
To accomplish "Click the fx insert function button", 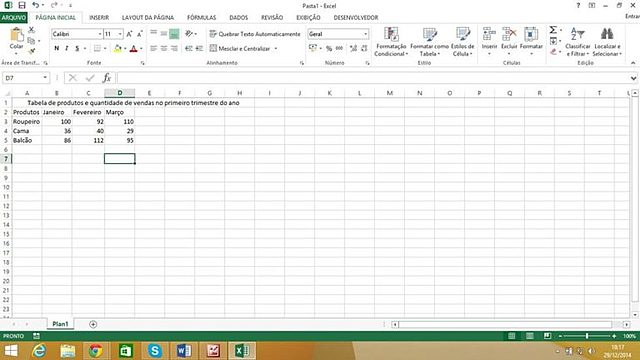I will 107,78.
